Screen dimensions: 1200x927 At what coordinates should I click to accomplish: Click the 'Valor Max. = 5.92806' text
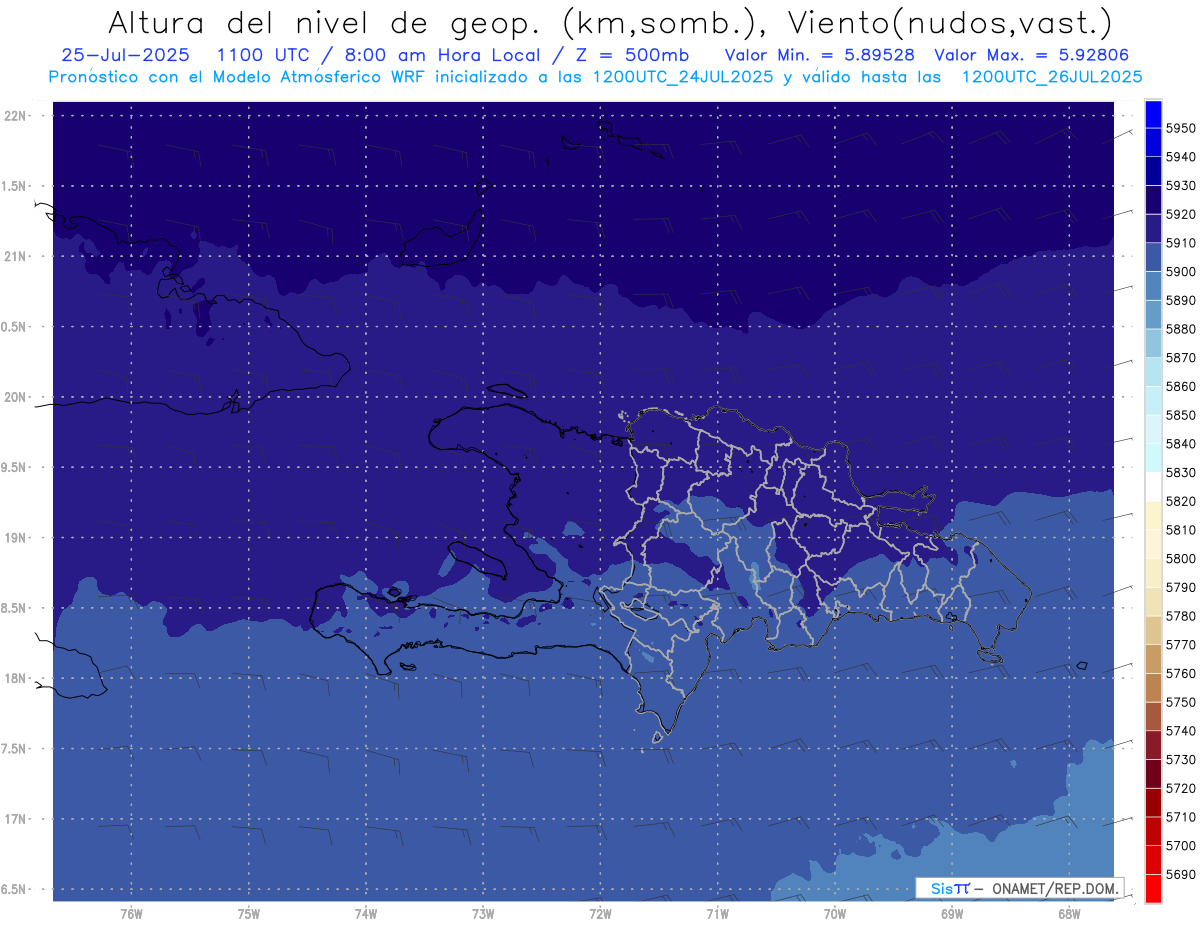point(1032,55)
